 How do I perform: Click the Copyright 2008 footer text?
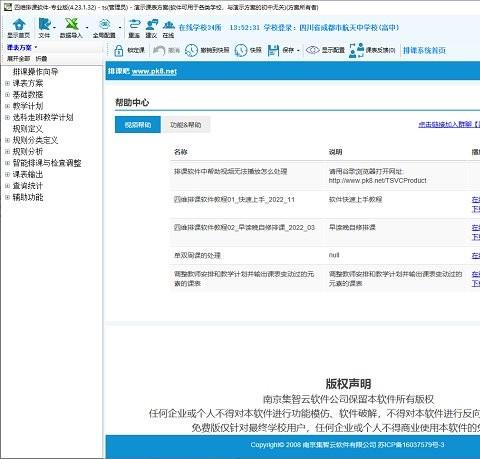(x=347, y=445)
